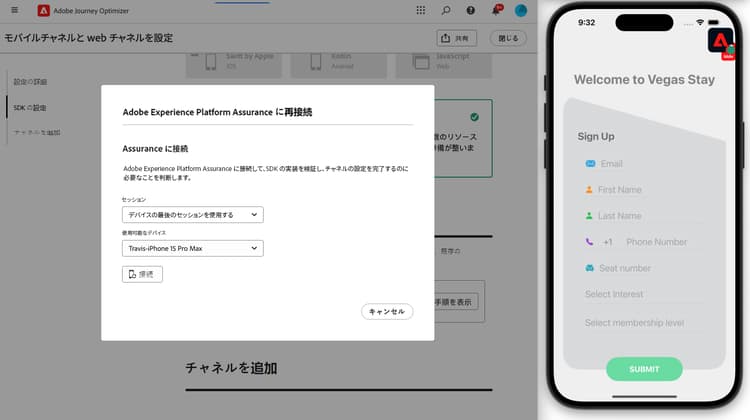Click the Assurance に接続 subheading
This screenshot has width=750, height=420.
click(155, 149)
